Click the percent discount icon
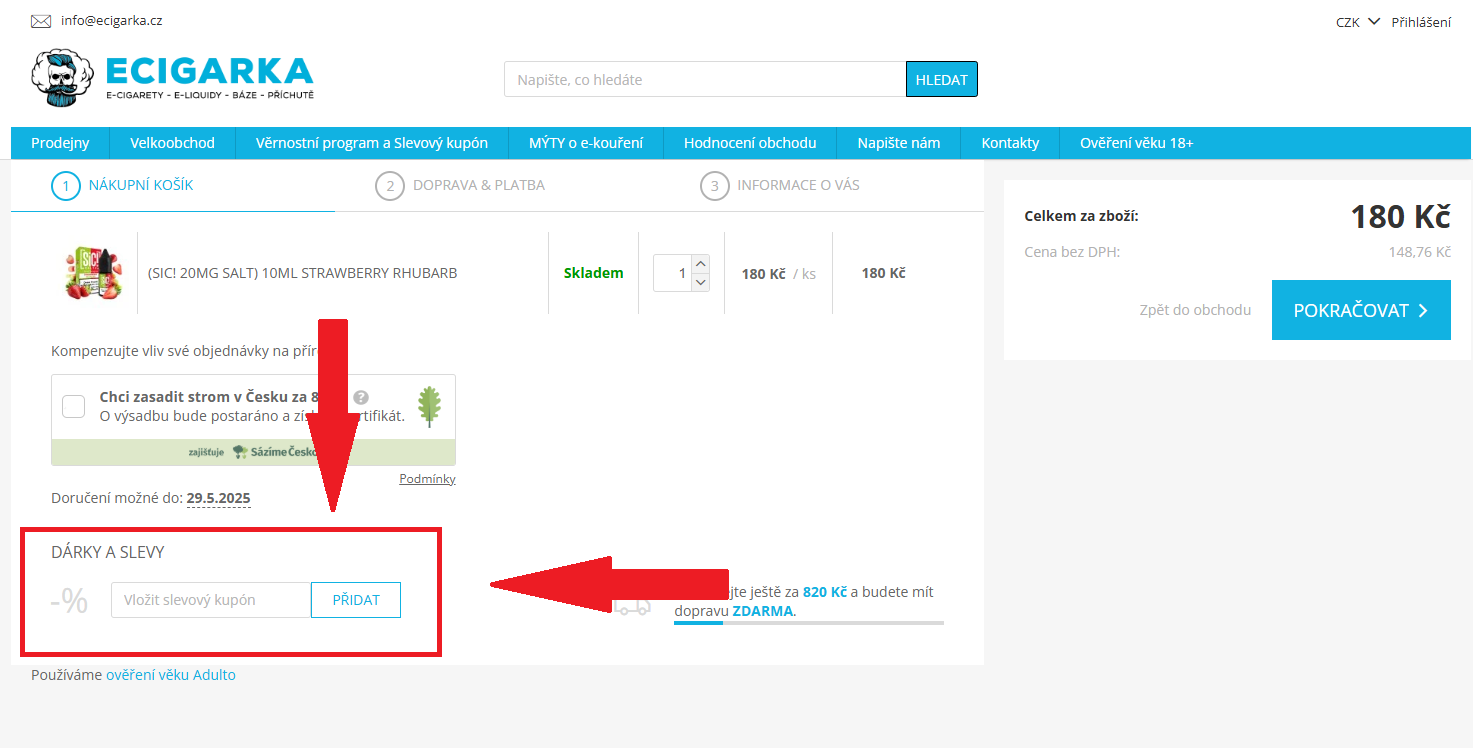 [70, 601]
